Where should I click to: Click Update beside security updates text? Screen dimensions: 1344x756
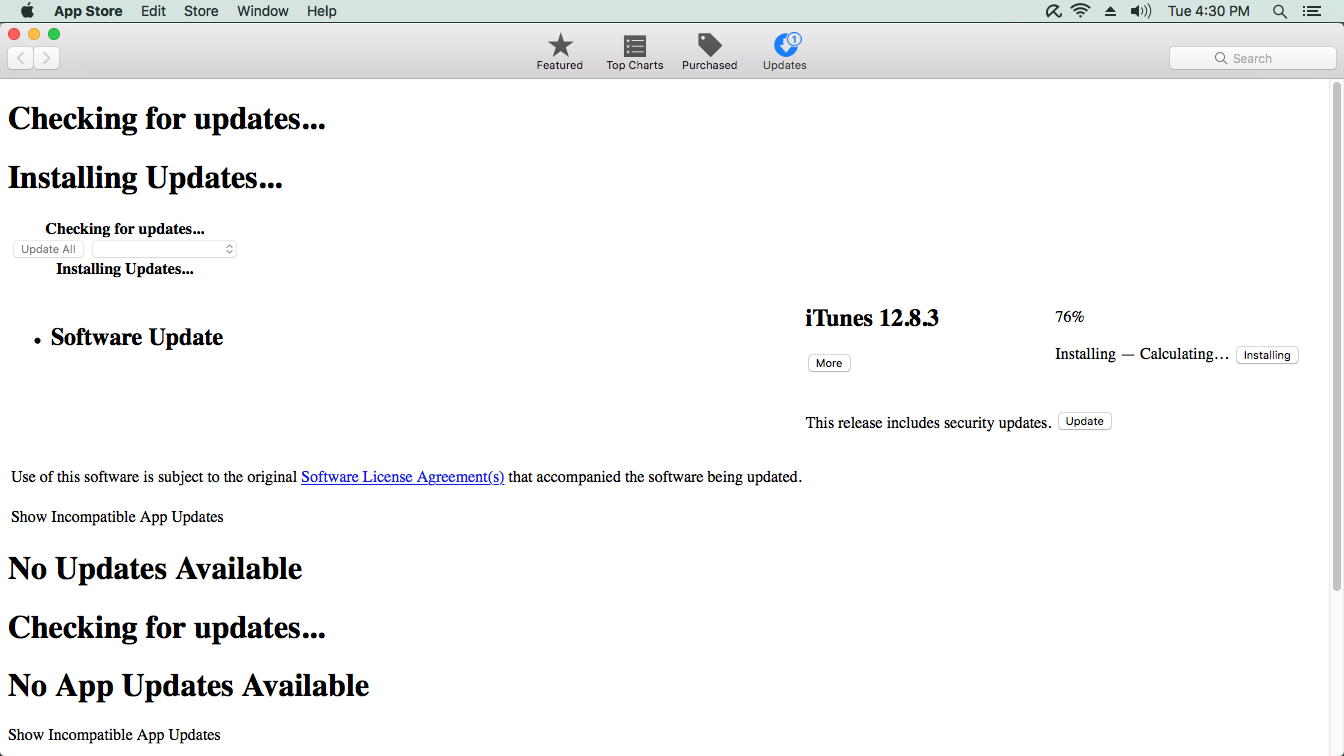(x=1085, y=421)
